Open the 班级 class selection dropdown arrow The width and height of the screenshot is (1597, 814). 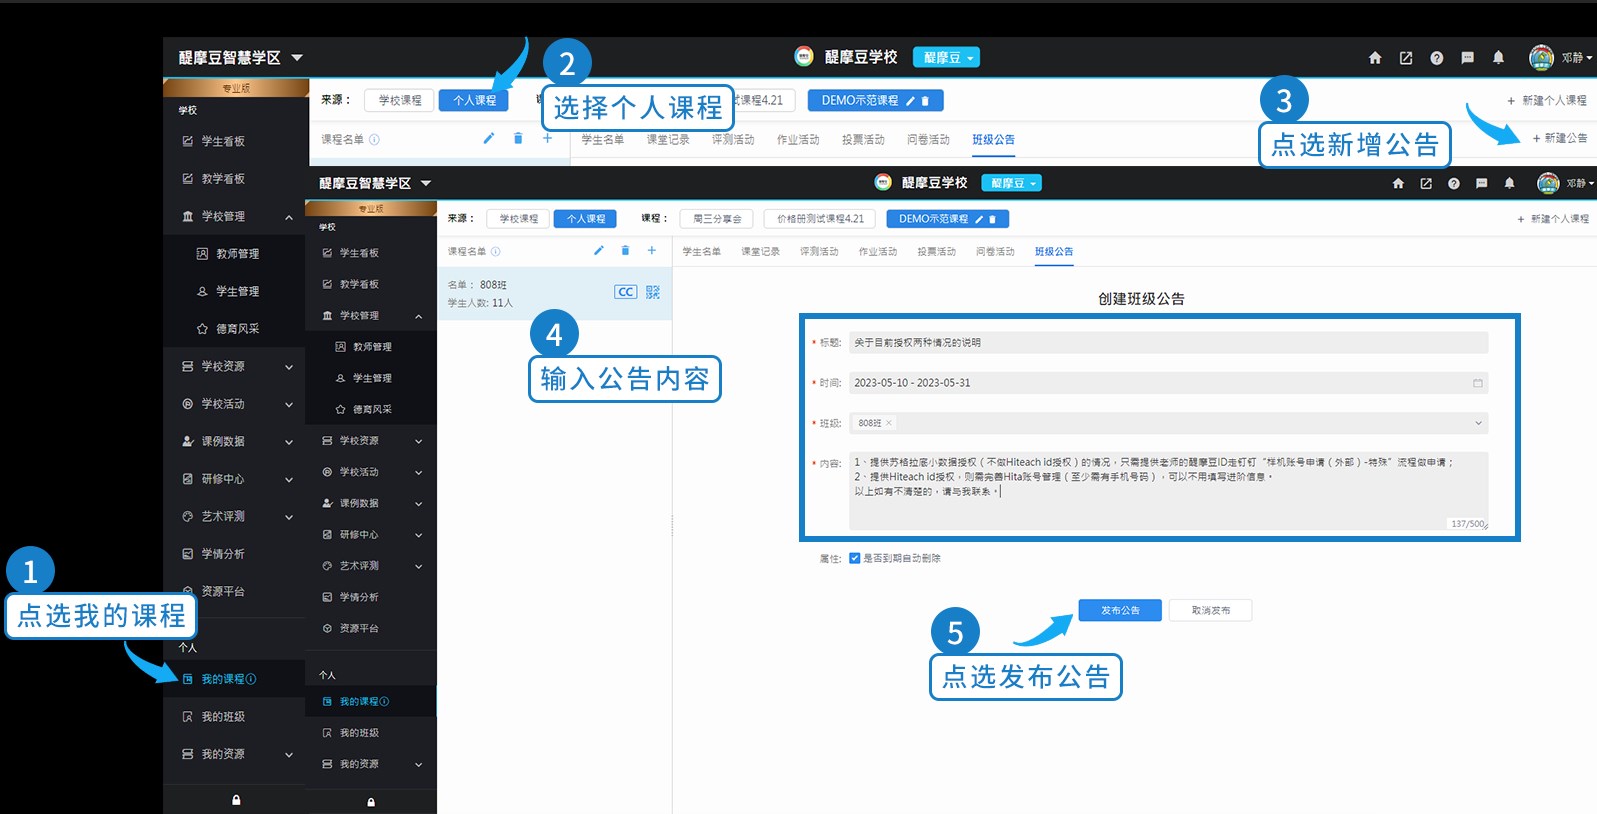(1478, 423)
